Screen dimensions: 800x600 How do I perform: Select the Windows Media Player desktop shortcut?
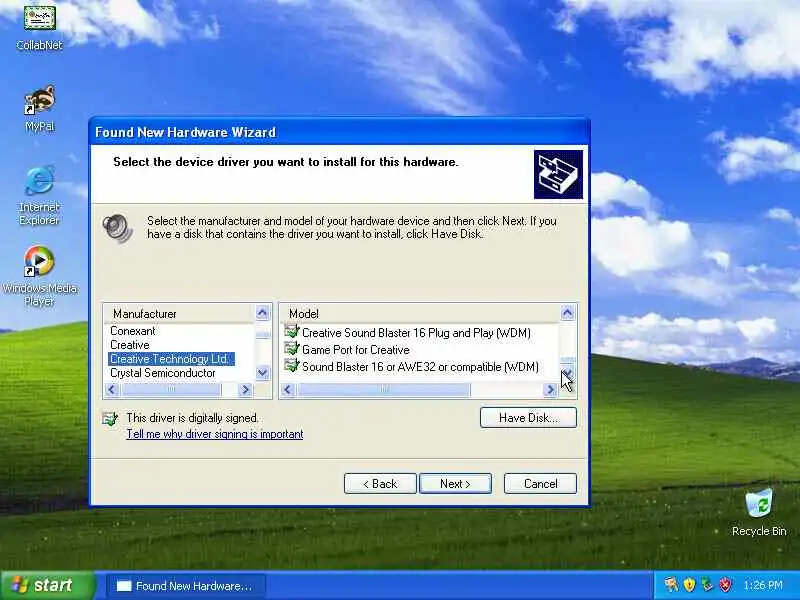tap(39, 276)
